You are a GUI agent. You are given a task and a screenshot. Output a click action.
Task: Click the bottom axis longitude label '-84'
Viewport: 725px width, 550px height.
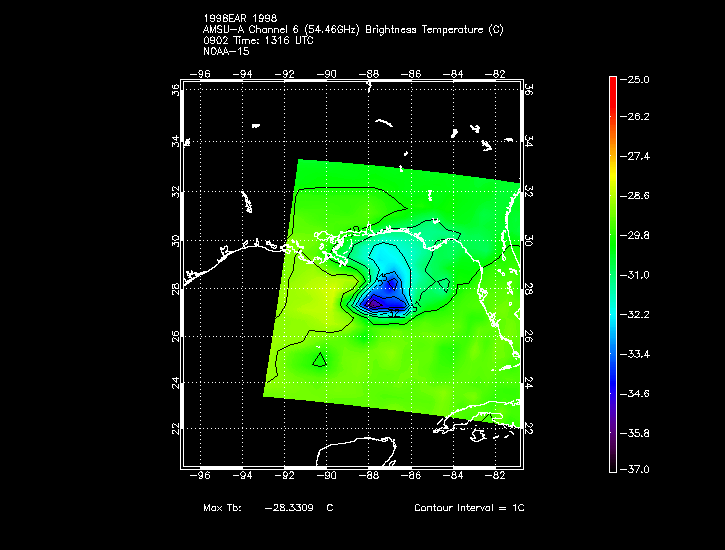(453, 476)
